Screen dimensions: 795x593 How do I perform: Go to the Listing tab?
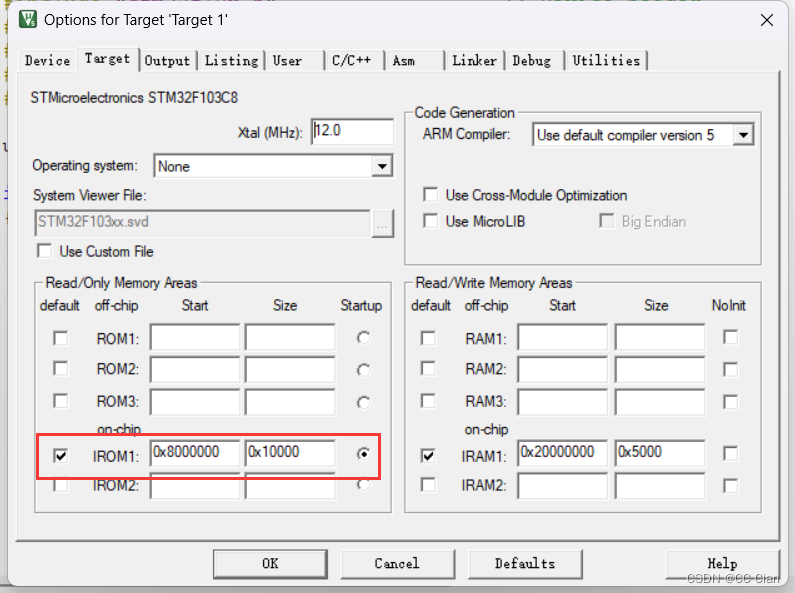click(x=231, y=61)
